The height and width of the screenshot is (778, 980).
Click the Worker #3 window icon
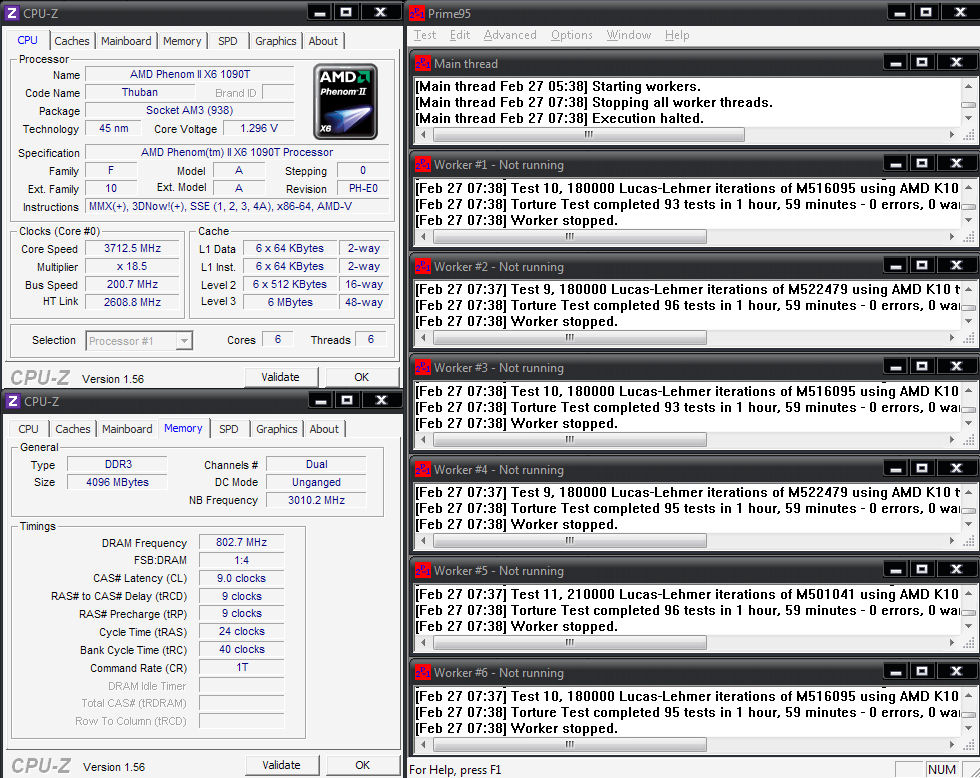click(x=422, y=367)
